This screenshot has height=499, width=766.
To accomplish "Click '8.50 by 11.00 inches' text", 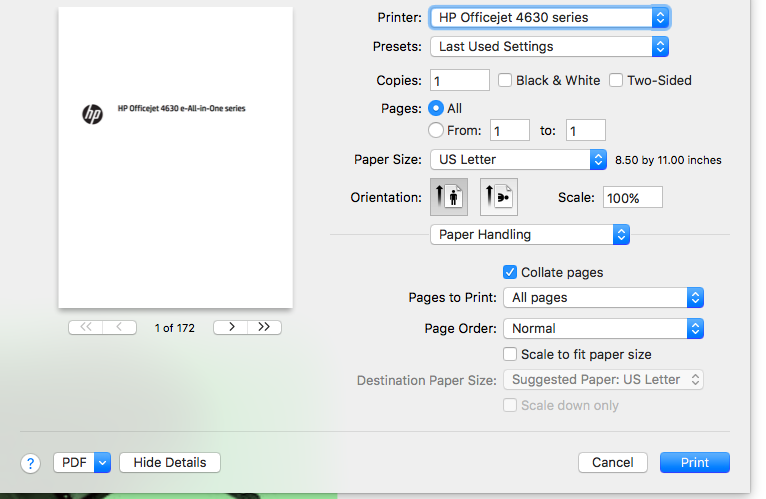I will click(x=668, y=160).
